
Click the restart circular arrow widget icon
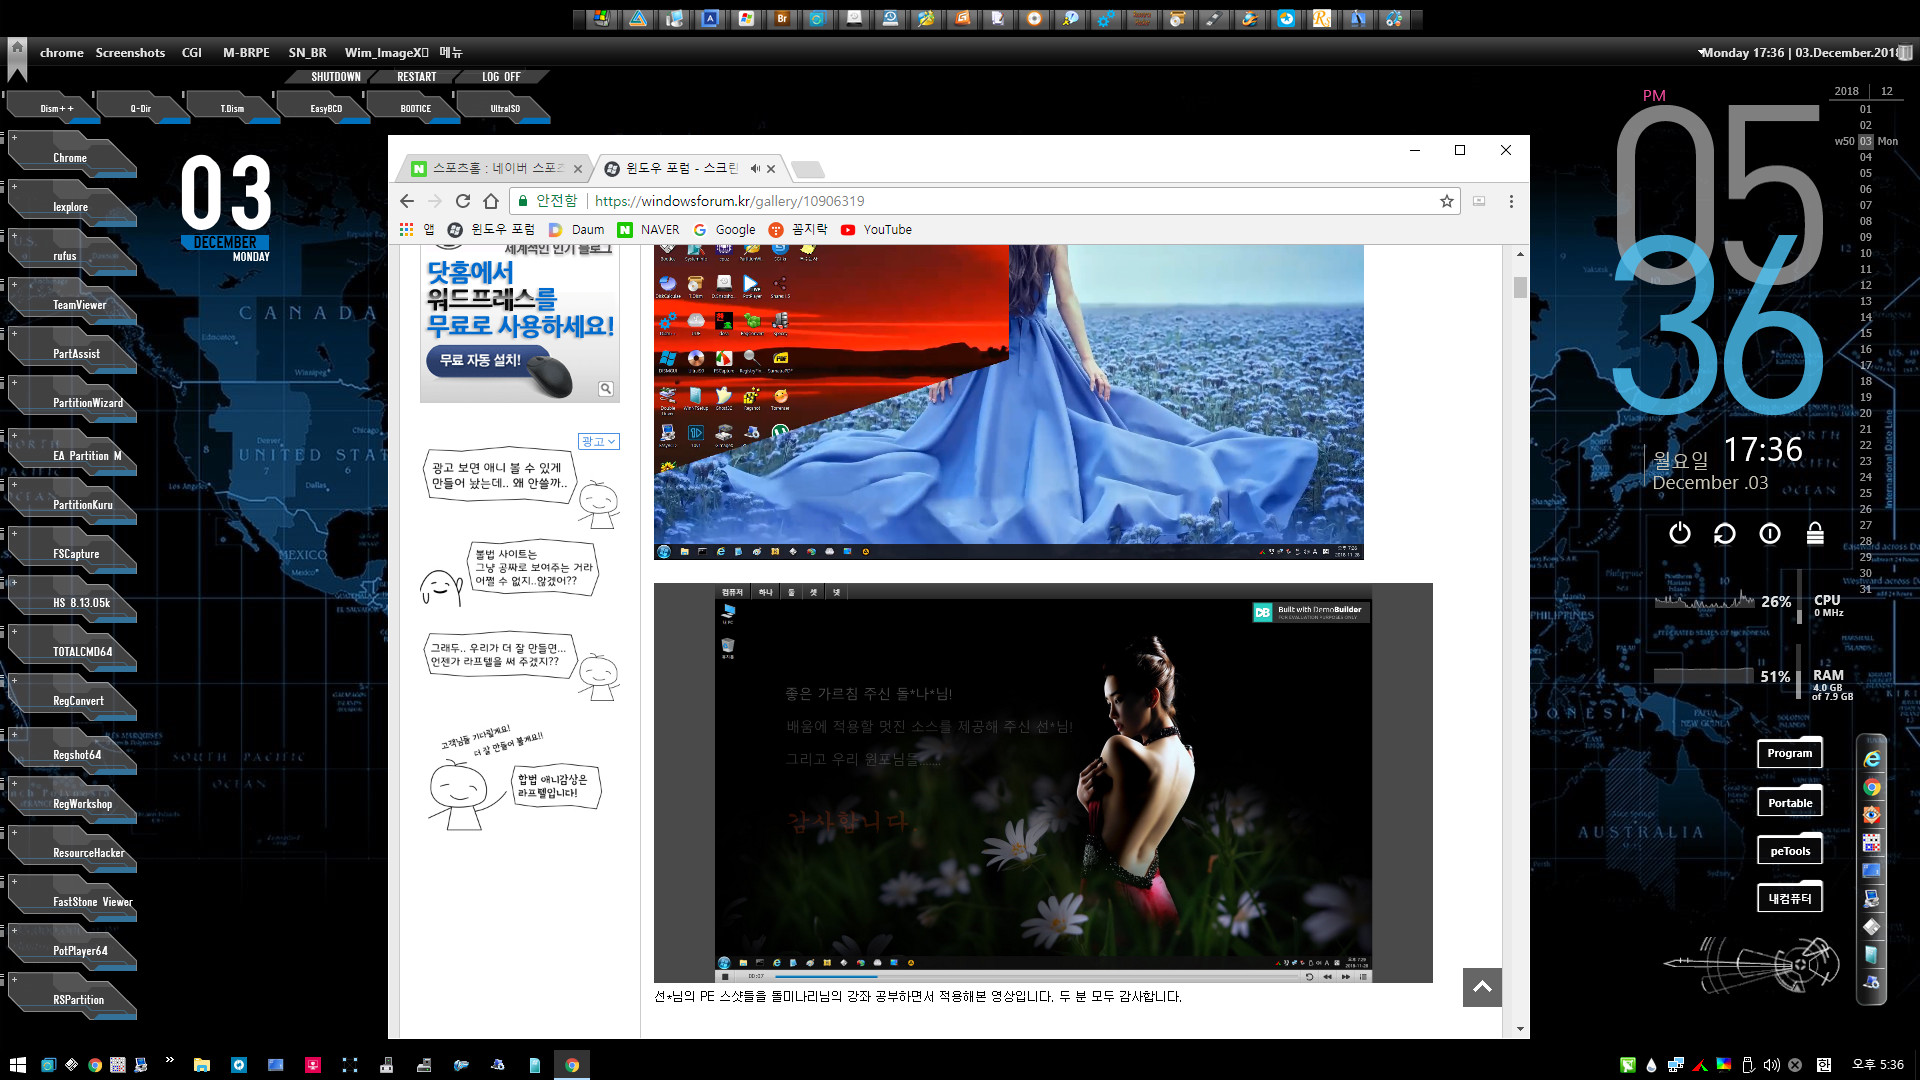pyautogui.click(x=1725, y=533)
